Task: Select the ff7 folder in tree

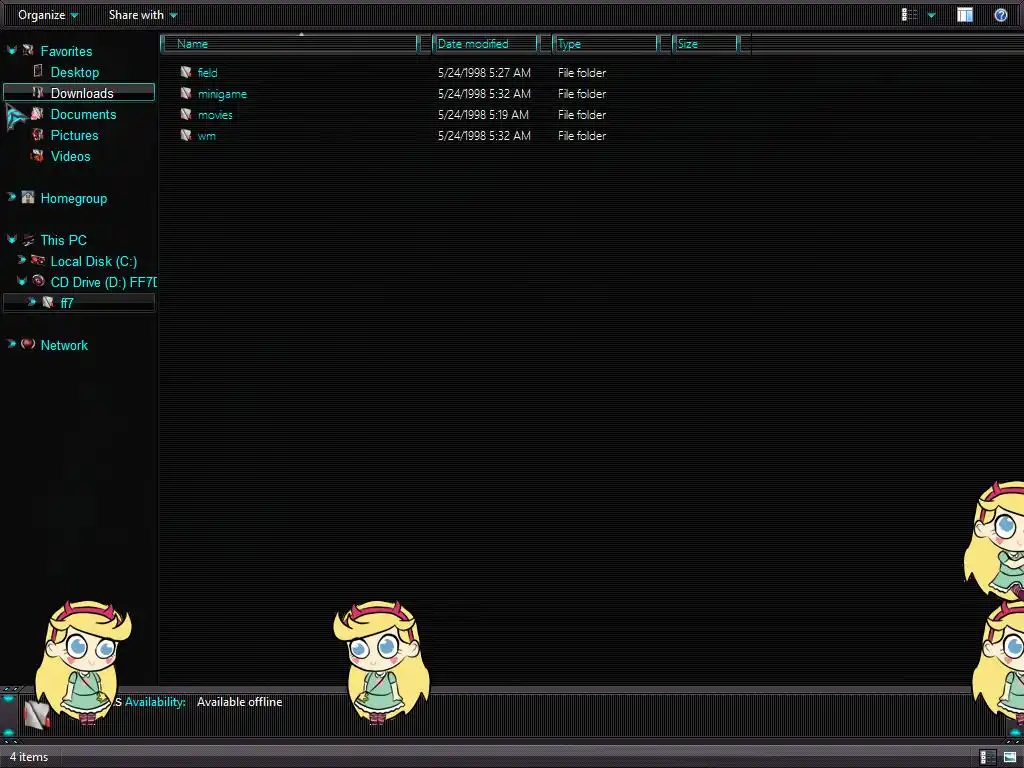Action: 67,302
